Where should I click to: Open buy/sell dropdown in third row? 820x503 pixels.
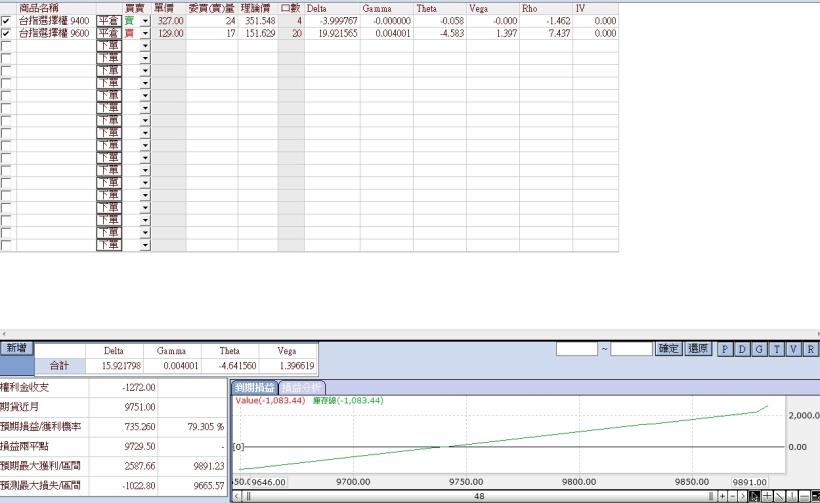tap(145, 46)
